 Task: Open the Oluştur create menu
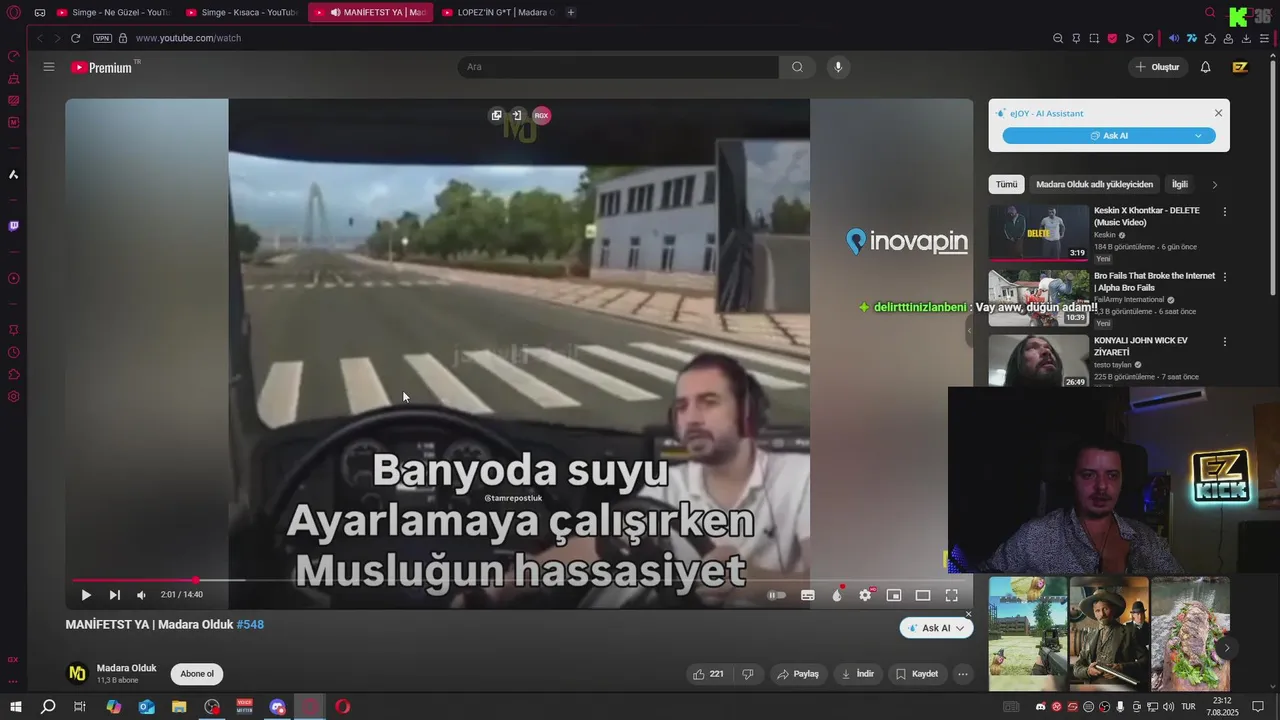(x=1158, y=67)
